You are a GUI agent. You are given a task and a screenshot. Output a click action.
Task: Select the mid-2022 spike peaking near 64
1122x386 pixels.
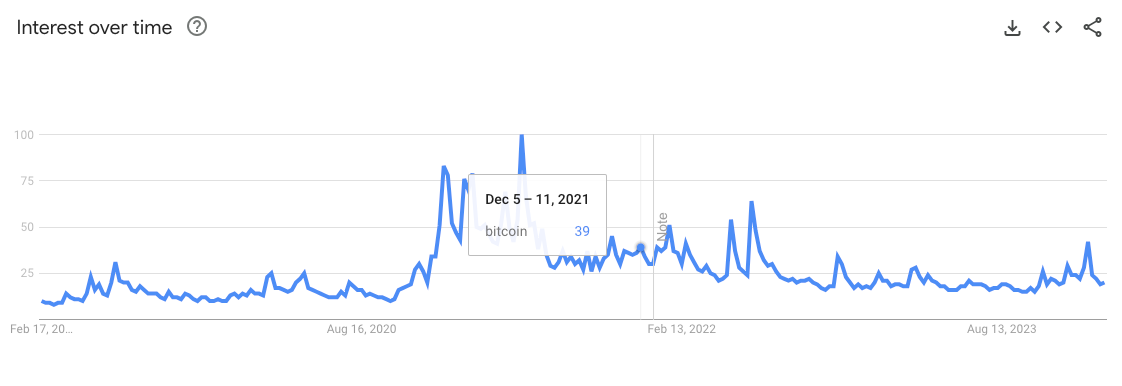click(x=751, y=203)
